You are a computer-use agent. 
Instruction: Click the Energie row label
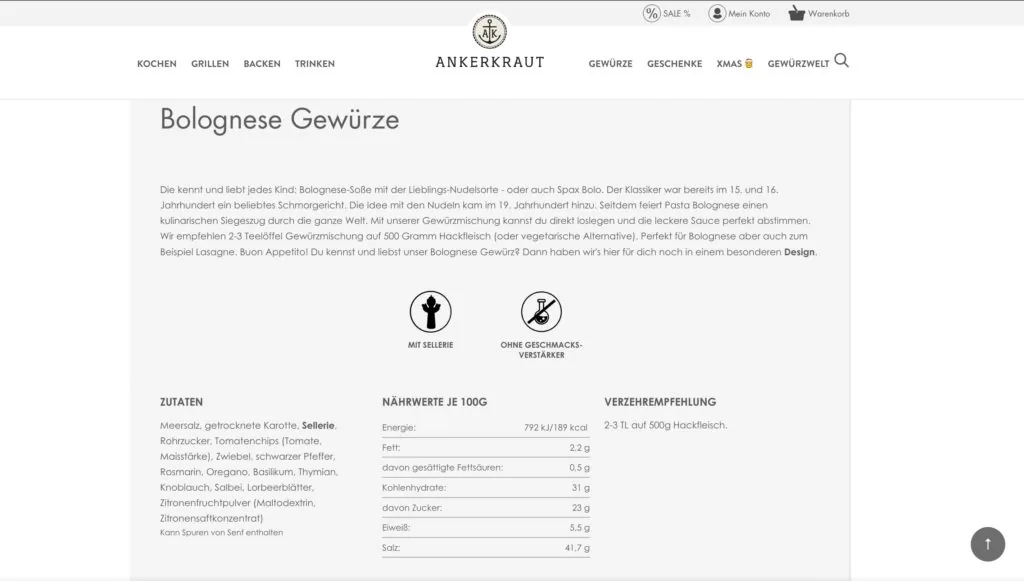pos(399,428)
